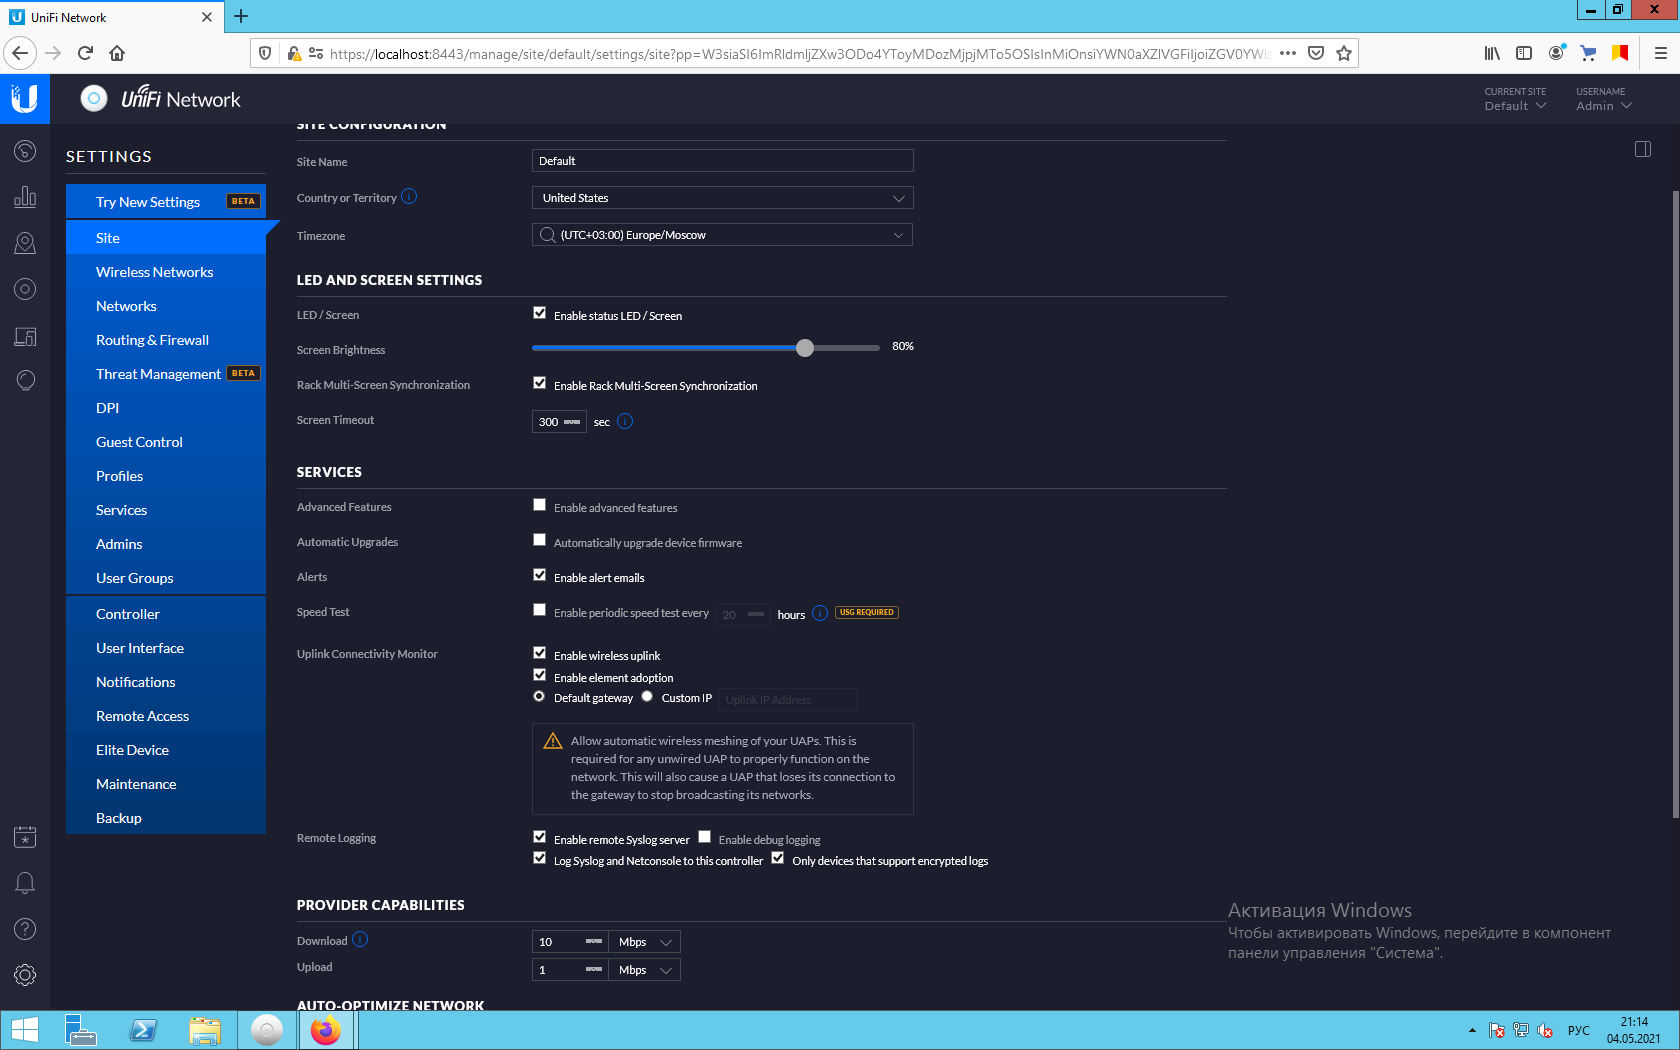Open the Alerts bell icon

(25, 883)
